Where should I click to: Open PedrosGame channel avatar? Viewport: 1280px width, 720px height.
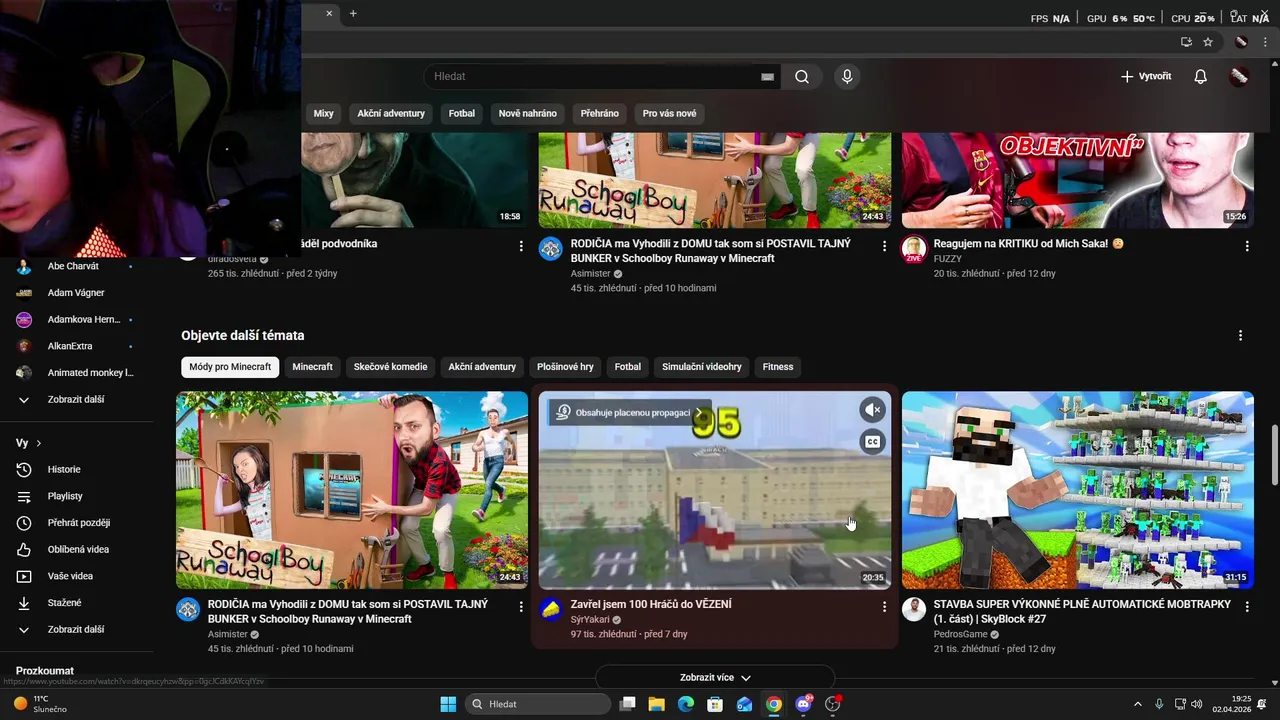[914, 609]
